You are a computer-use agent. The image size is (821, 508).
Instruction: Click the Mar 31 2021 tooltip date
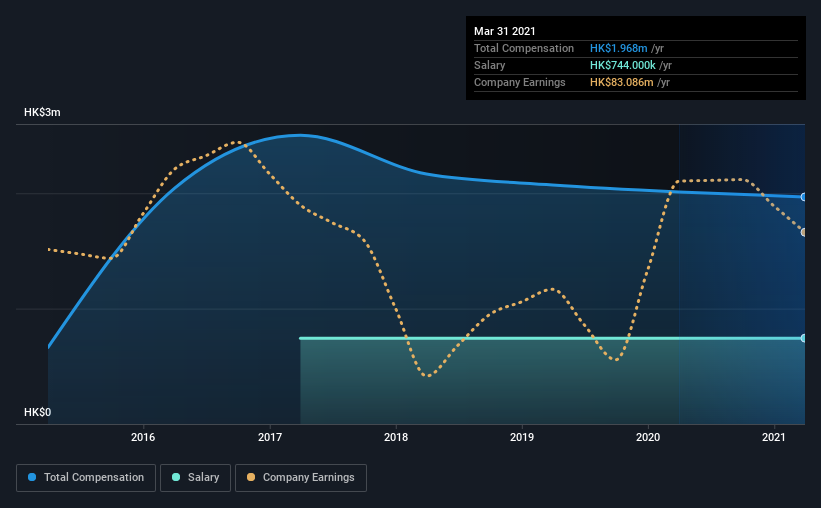point(505,31)
